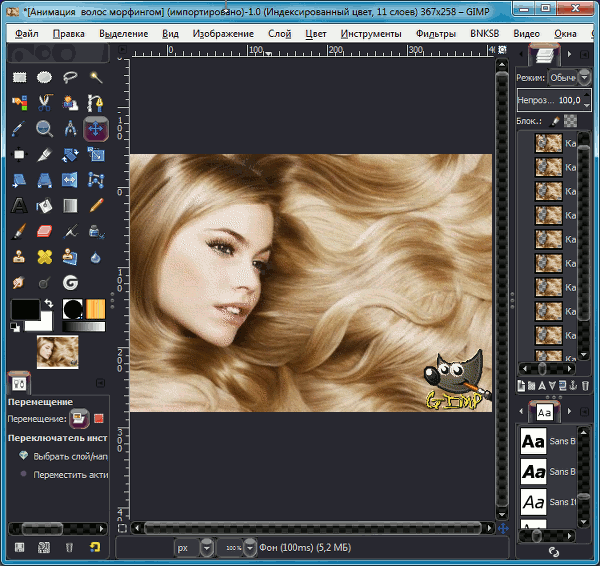Toggle move-layer mode button next to Перемещение
Image resolution: width=600 pixels, height=566 pixels.
(78, 419)
